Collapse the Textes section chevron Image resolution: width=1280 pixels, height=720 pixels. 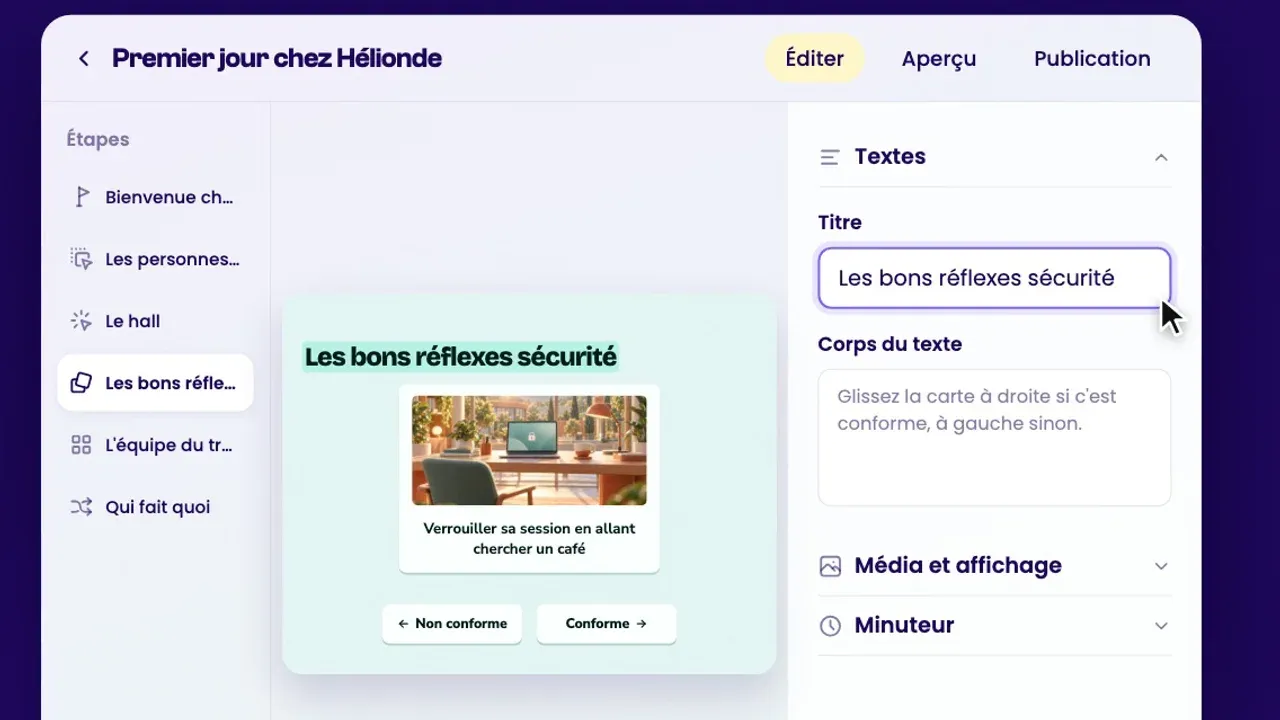[1161, 157]
